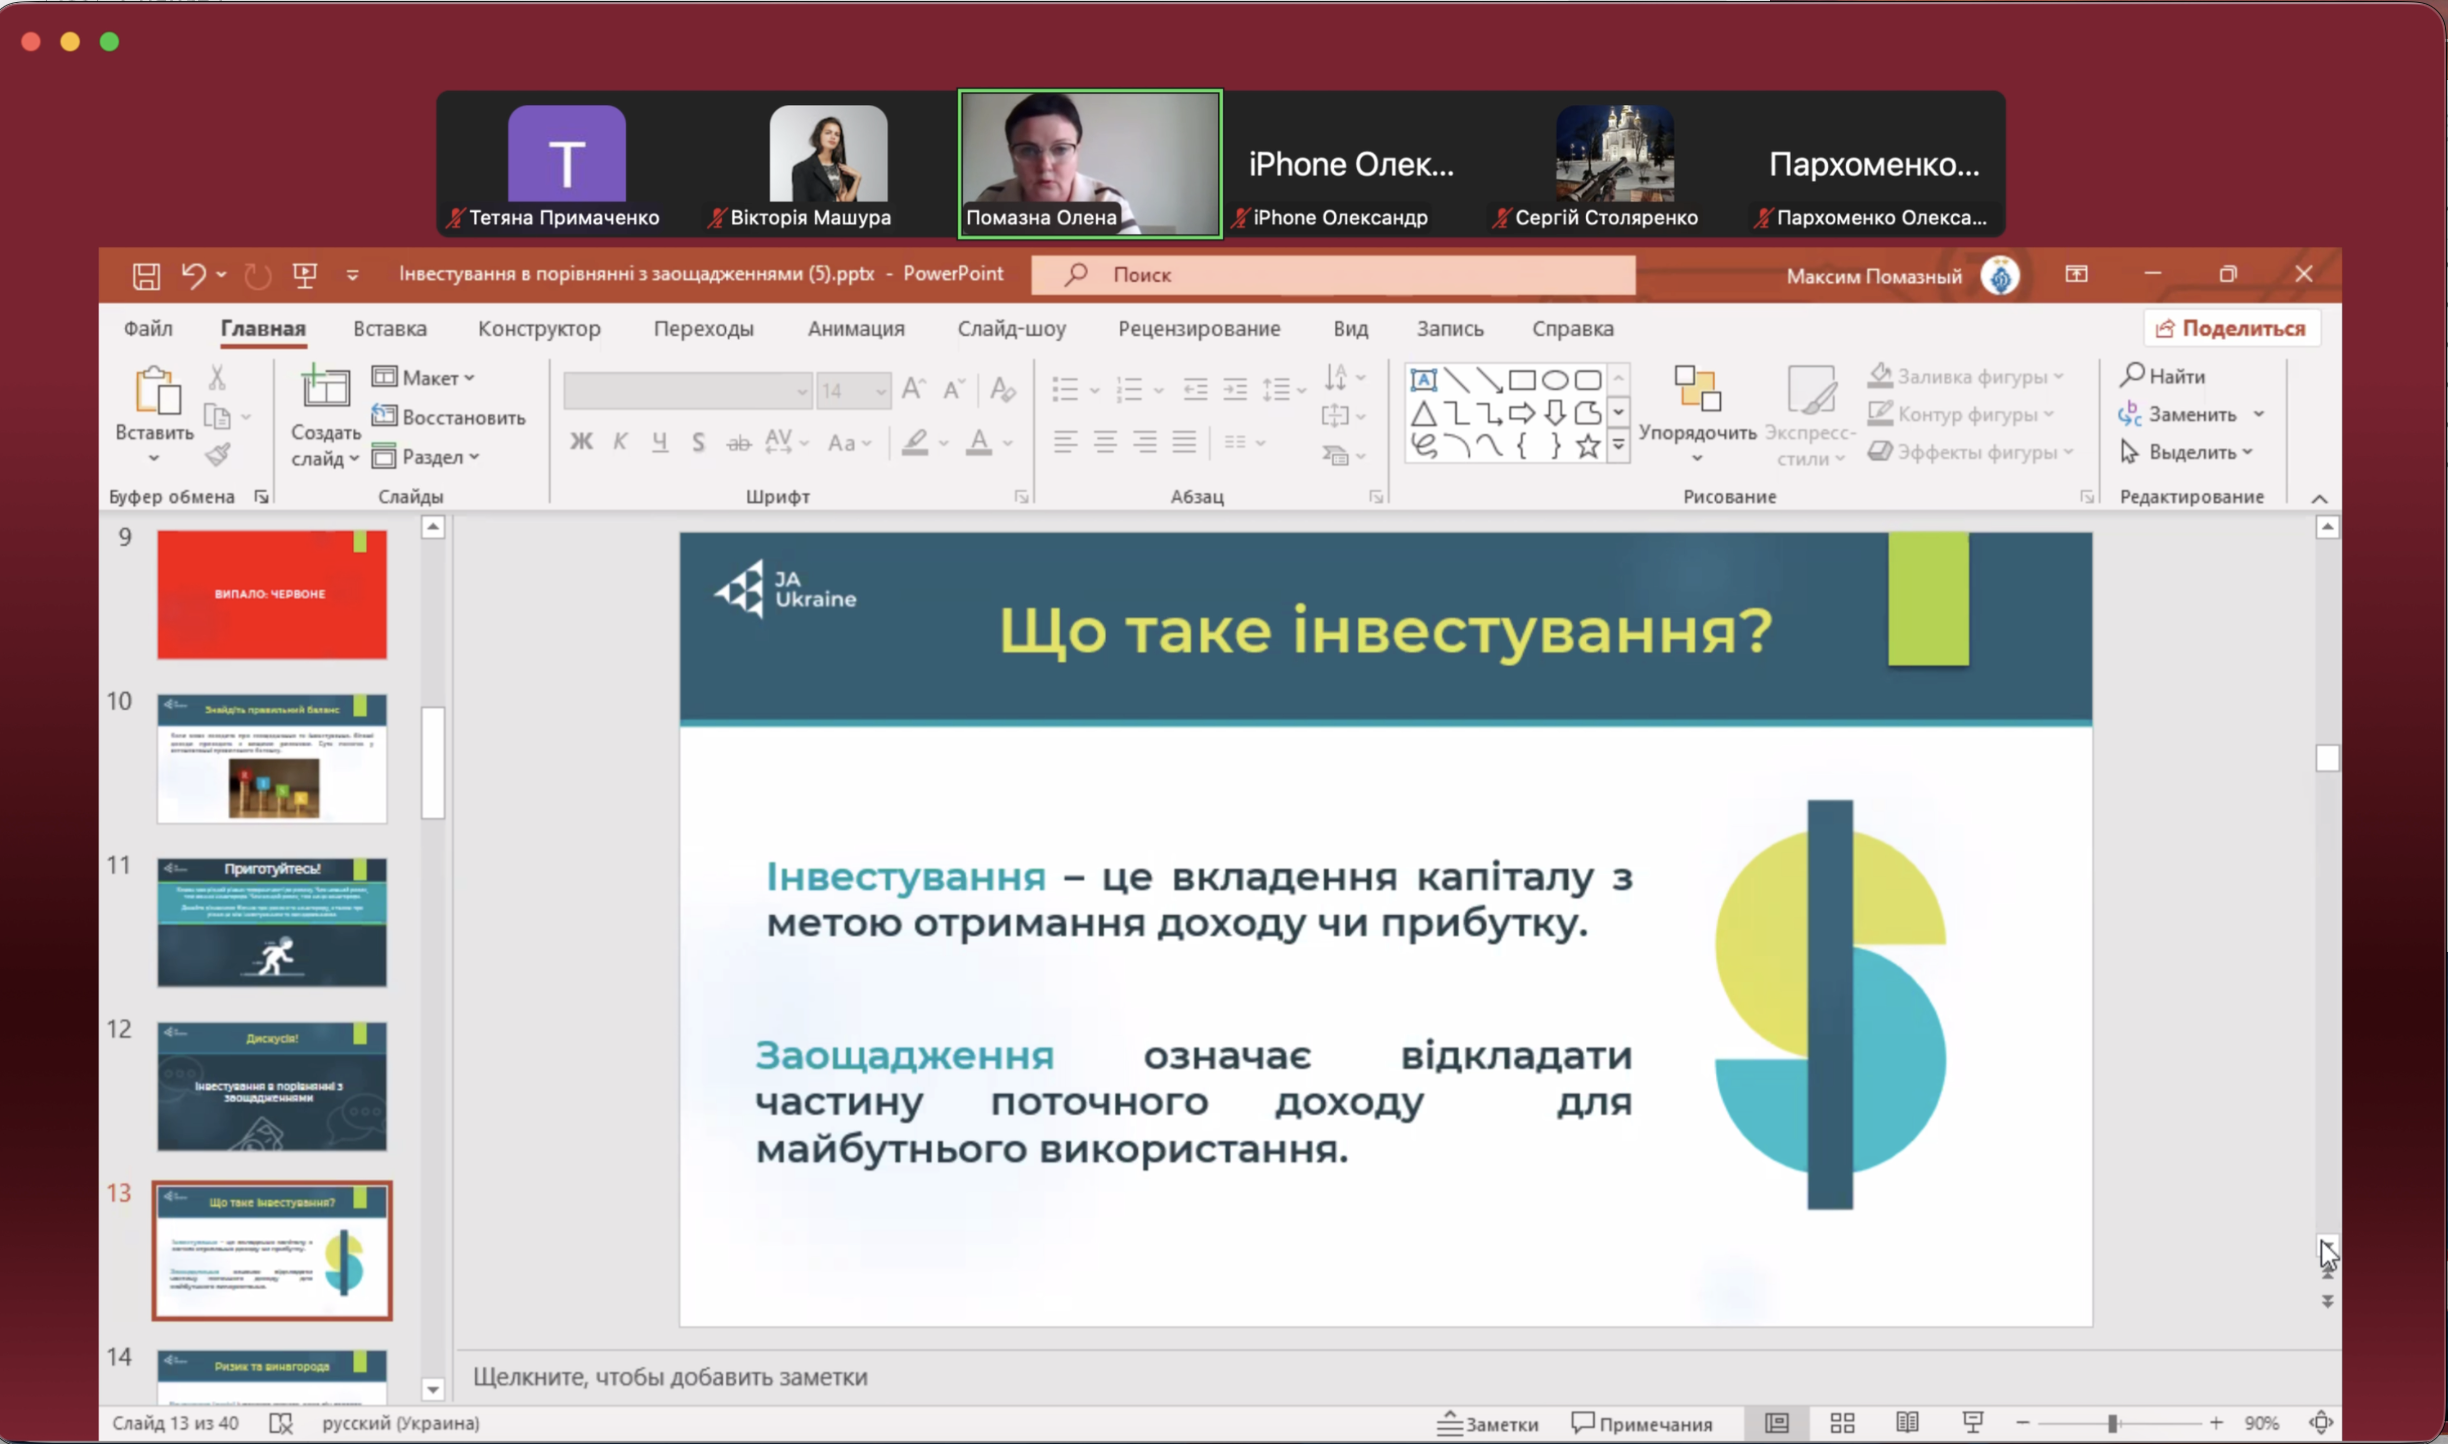Open the Вставка ribbon tab
2448x1444 pixels.
pos(389,328)
